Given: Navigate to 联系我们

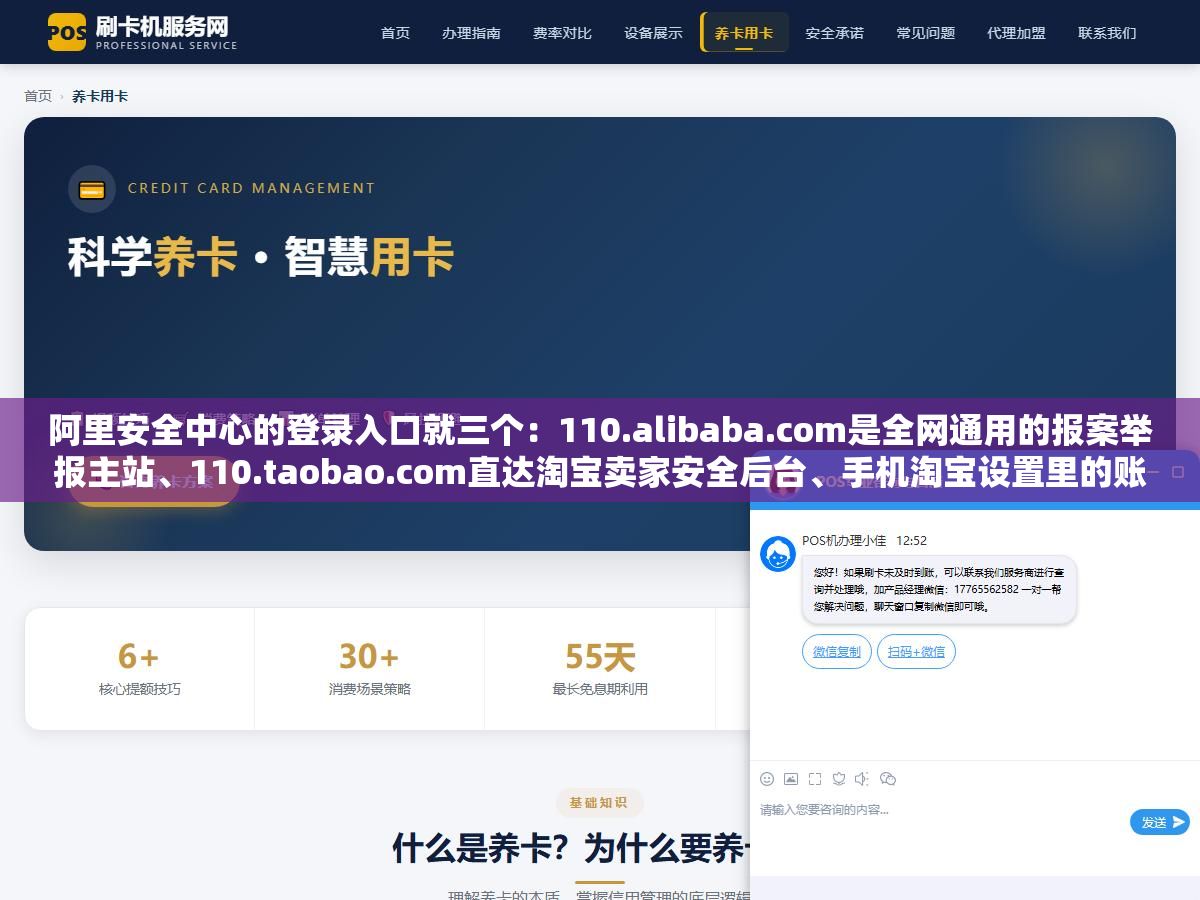Looking at the screenshot, I should point(1107,32).
